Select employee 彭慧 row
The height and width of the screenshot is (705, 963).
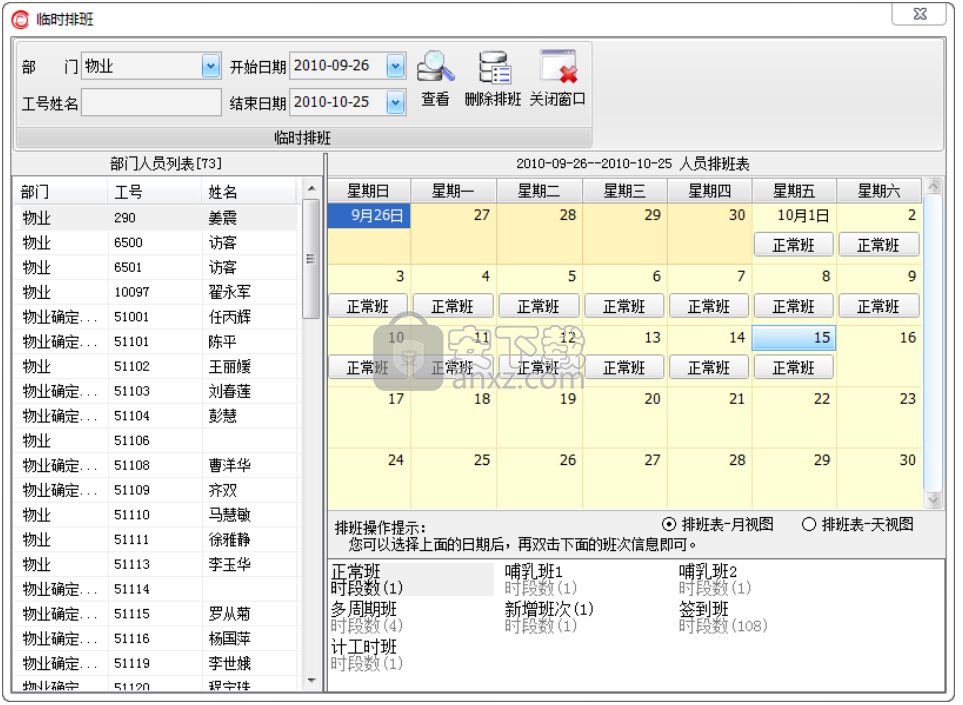coord(157,416)
